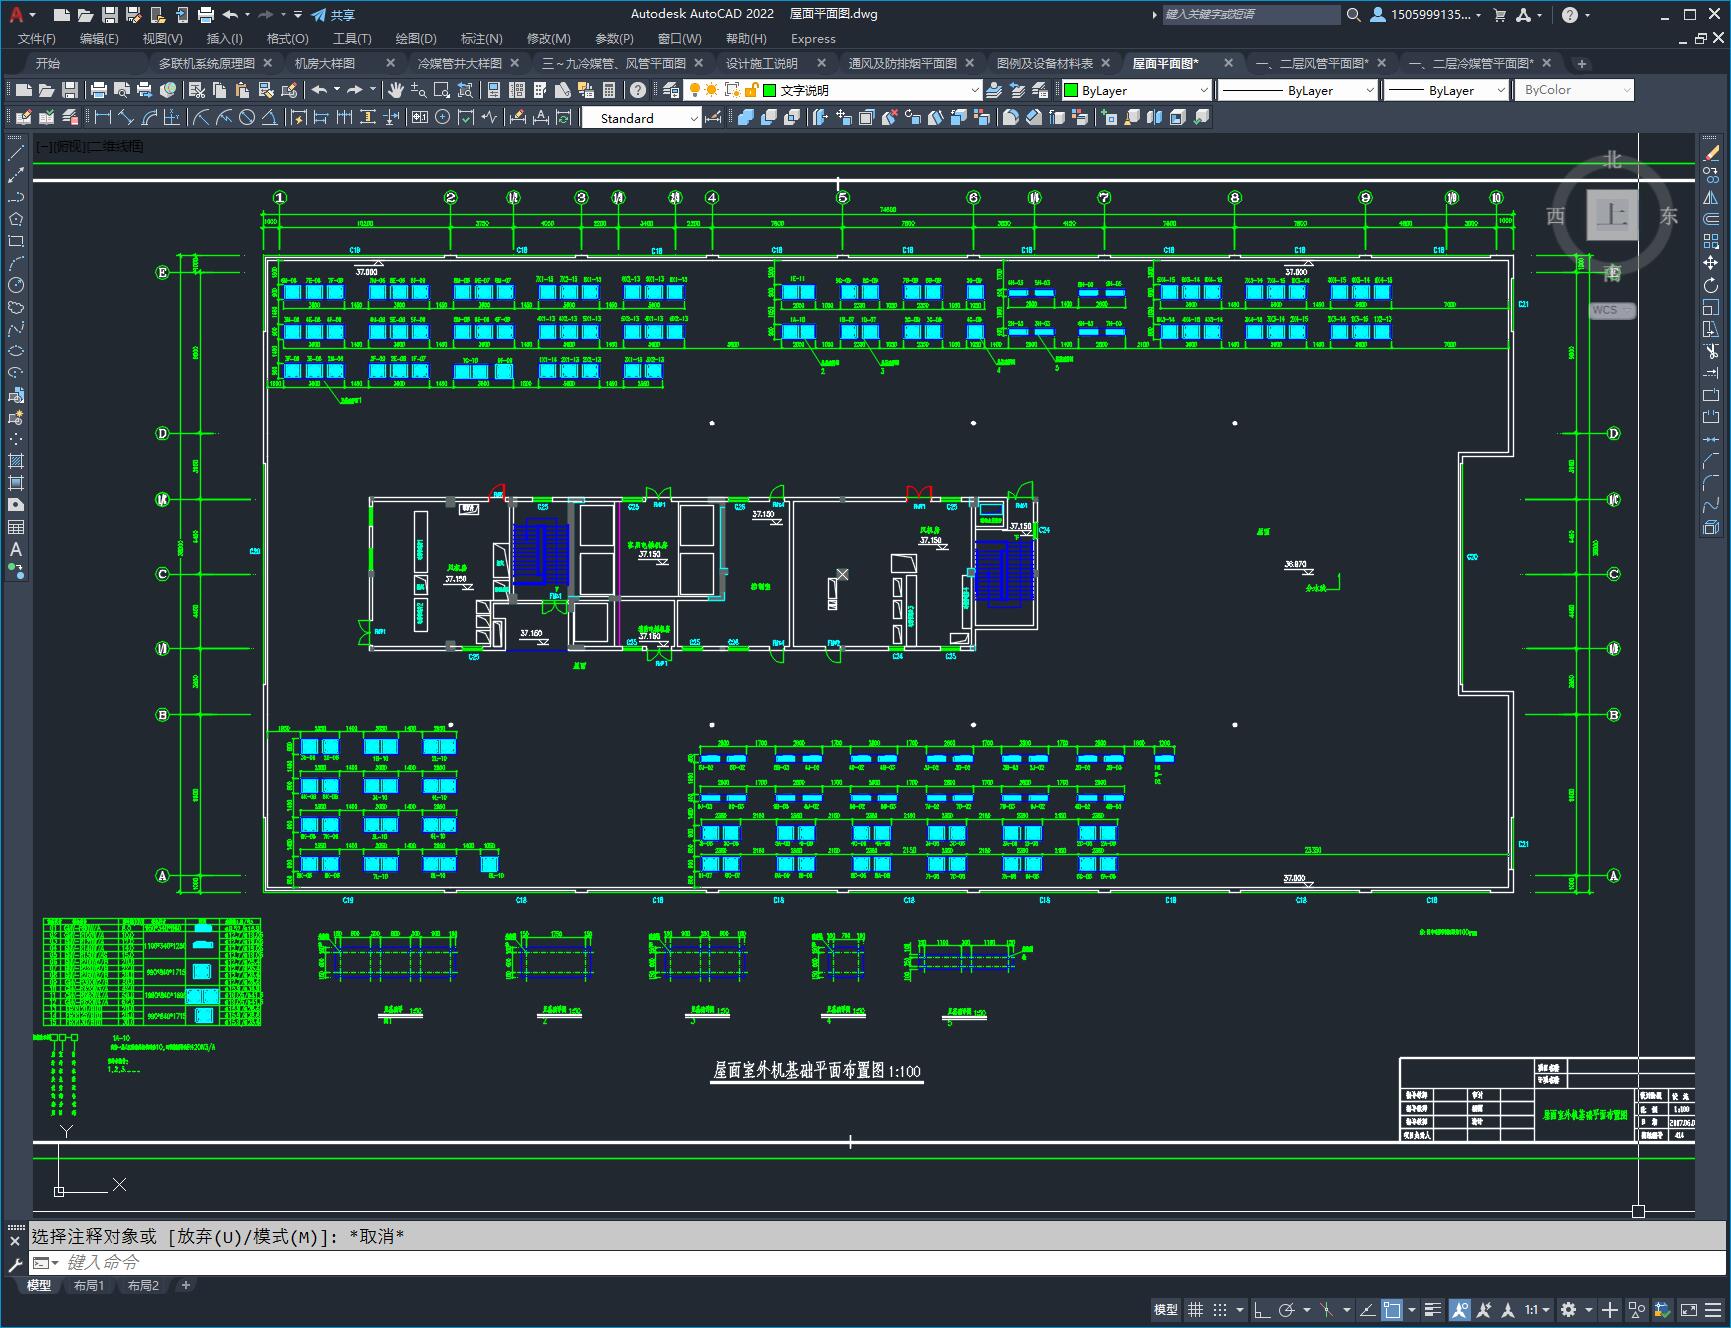Click the Autodesk App Store cart icon
The width and height of the screenshot is (1731, 1328).
click(1499, 15)
